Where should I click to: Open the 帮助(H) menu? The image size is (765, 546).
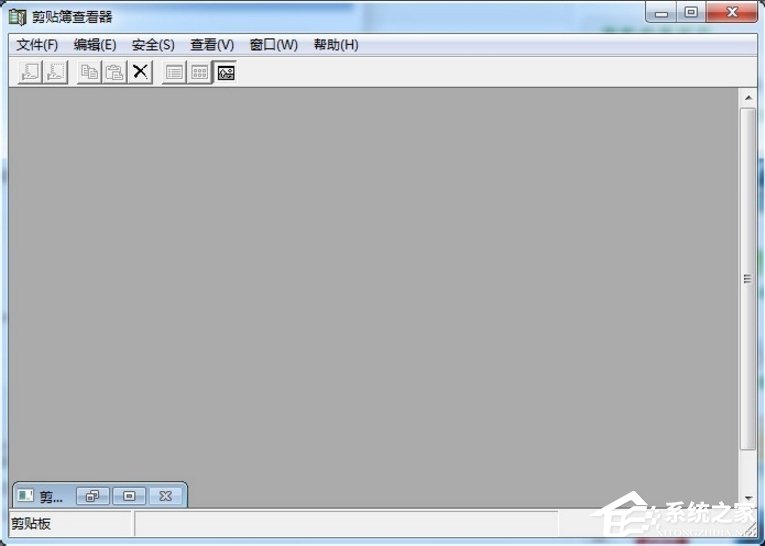click(336, 45)
